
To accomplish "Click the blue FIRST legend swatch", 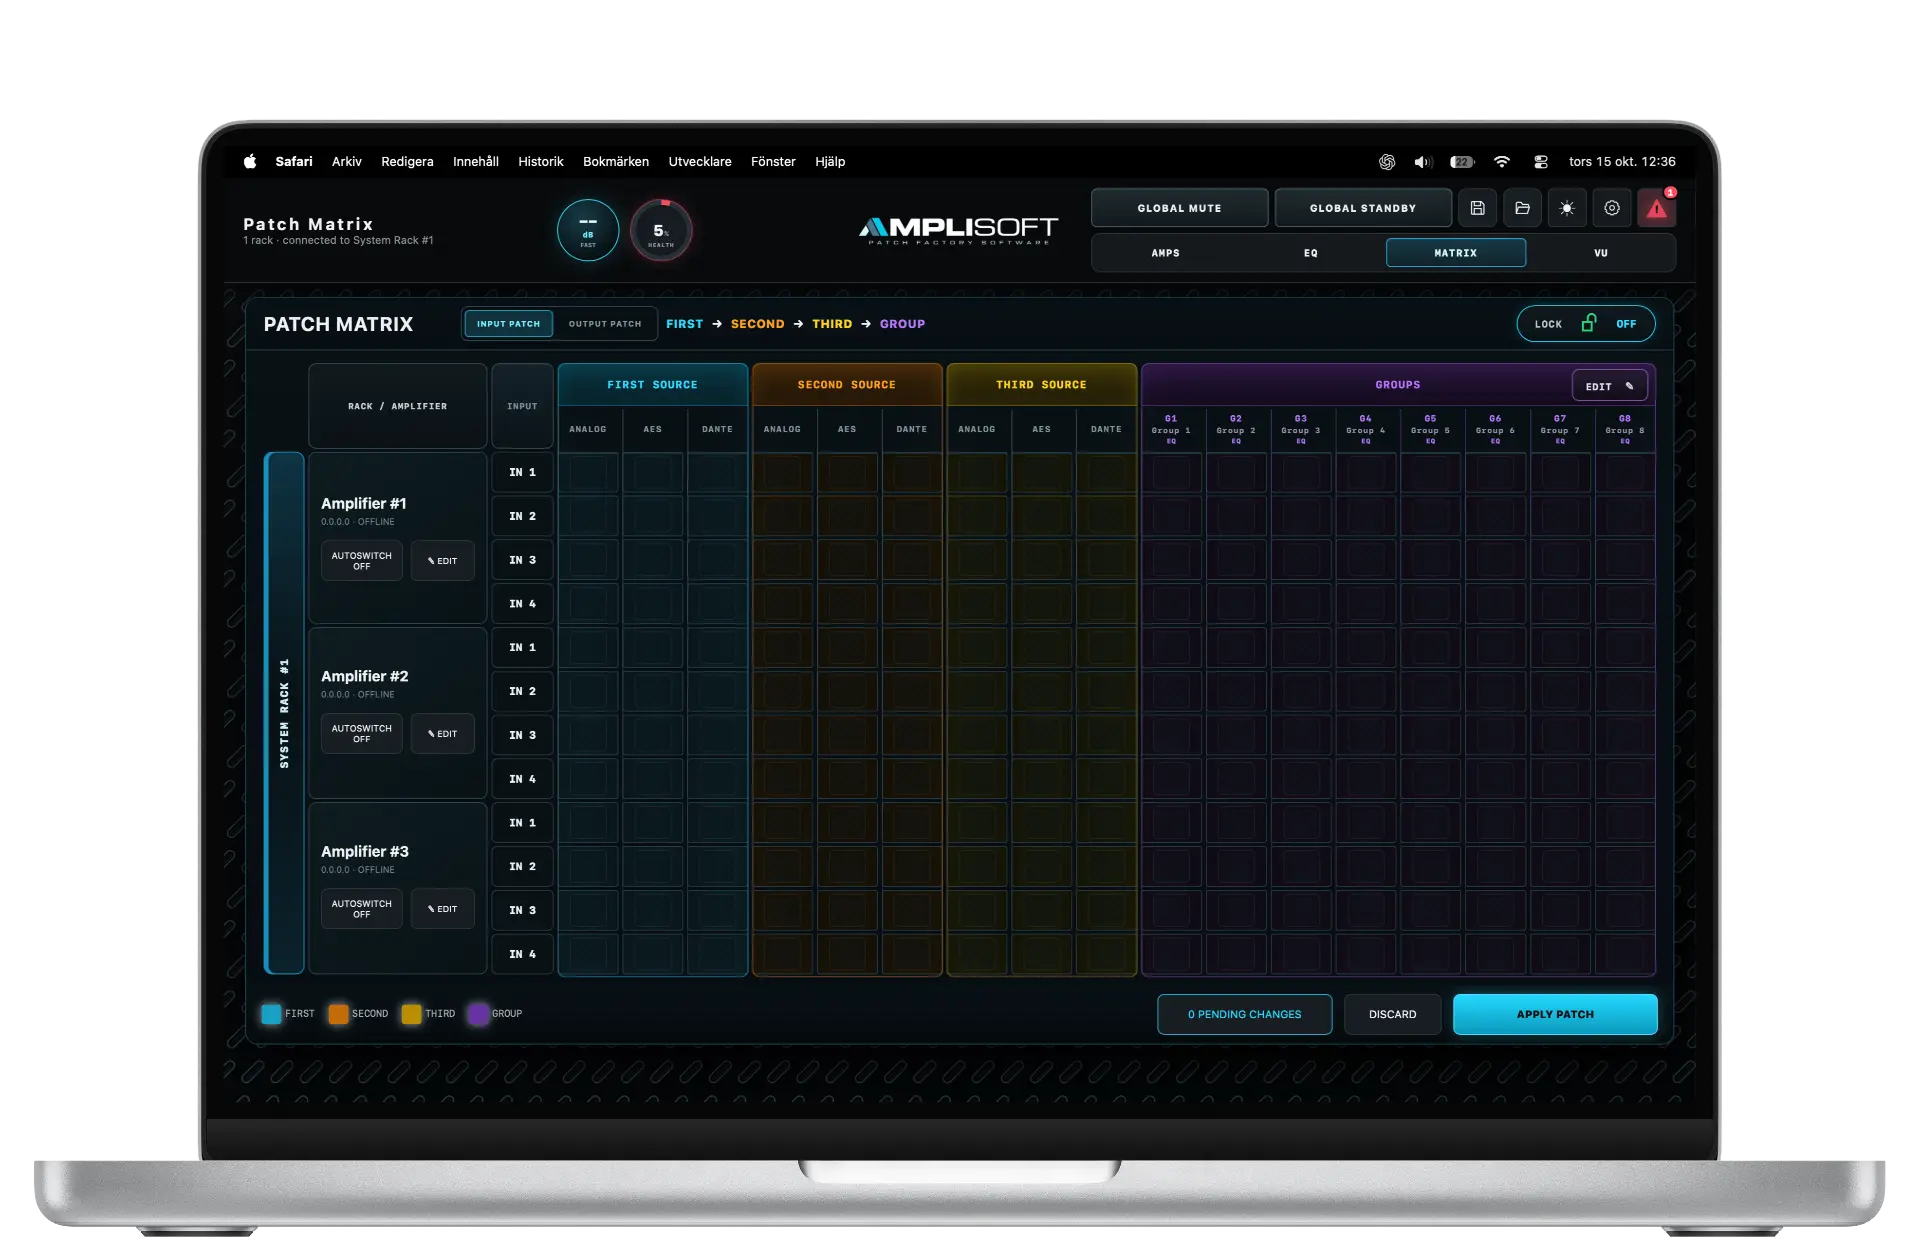I will [x=271, y=1014].
